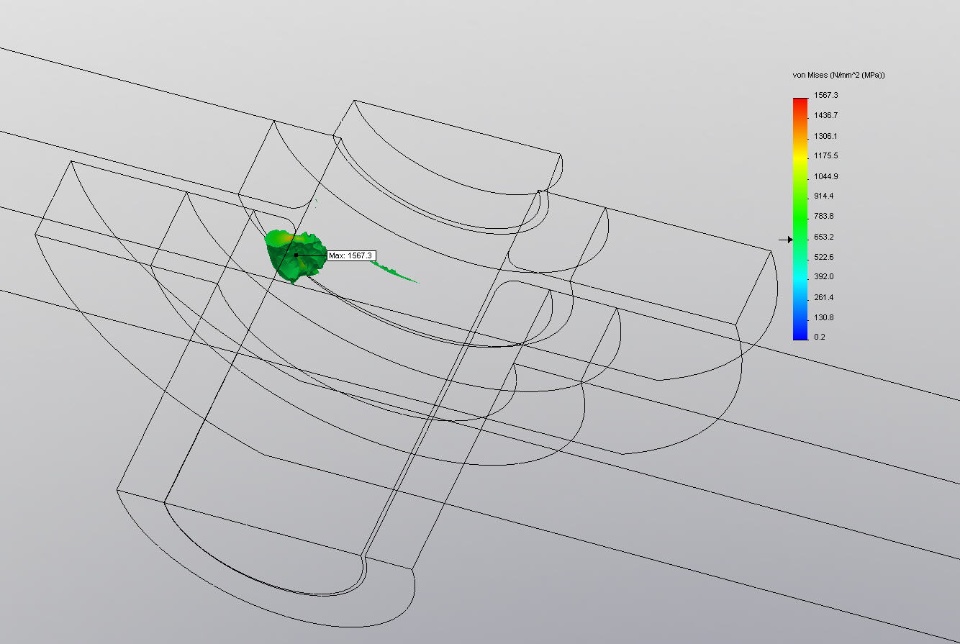Pick legend value '914.4'
This screenshot has width=960, height=644.
point(823,196)
